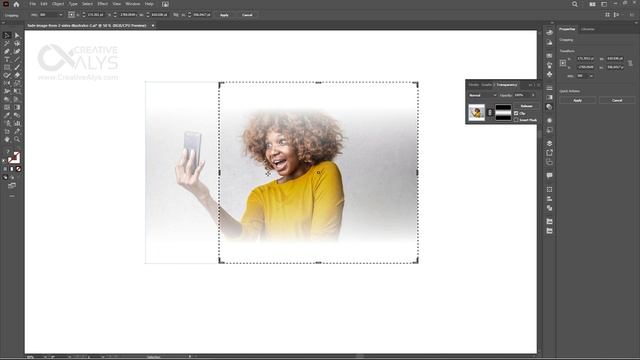The image size is (640, 360).
Task: Open the Search icon at top right
Action: tap(575, 4)
